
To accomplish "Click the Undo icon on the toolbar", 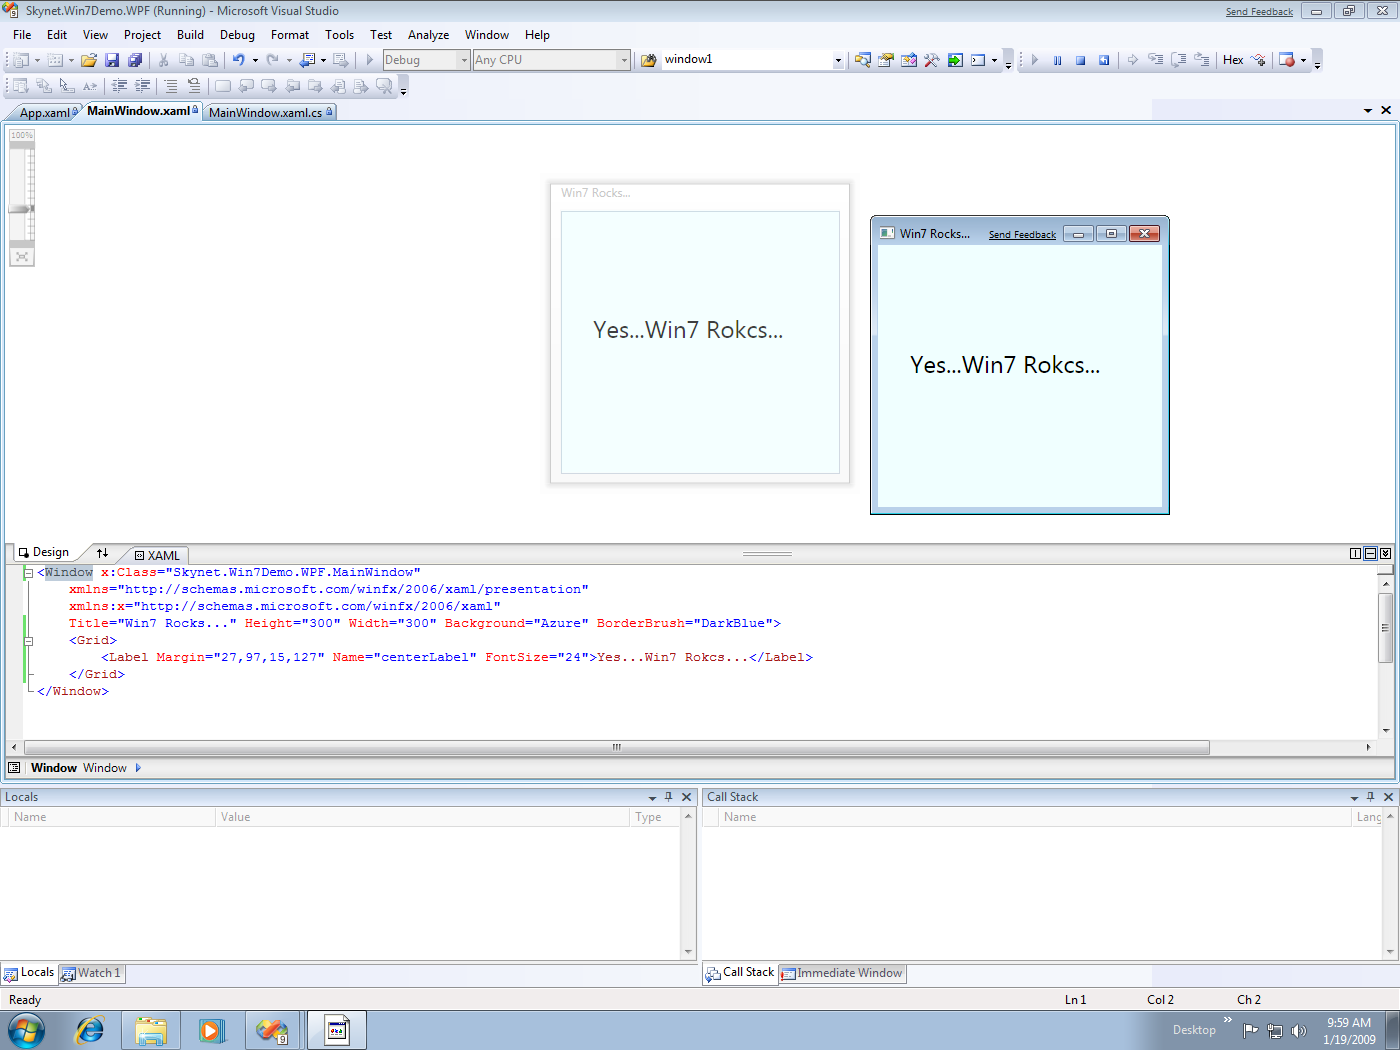I will tap(240, 59).
